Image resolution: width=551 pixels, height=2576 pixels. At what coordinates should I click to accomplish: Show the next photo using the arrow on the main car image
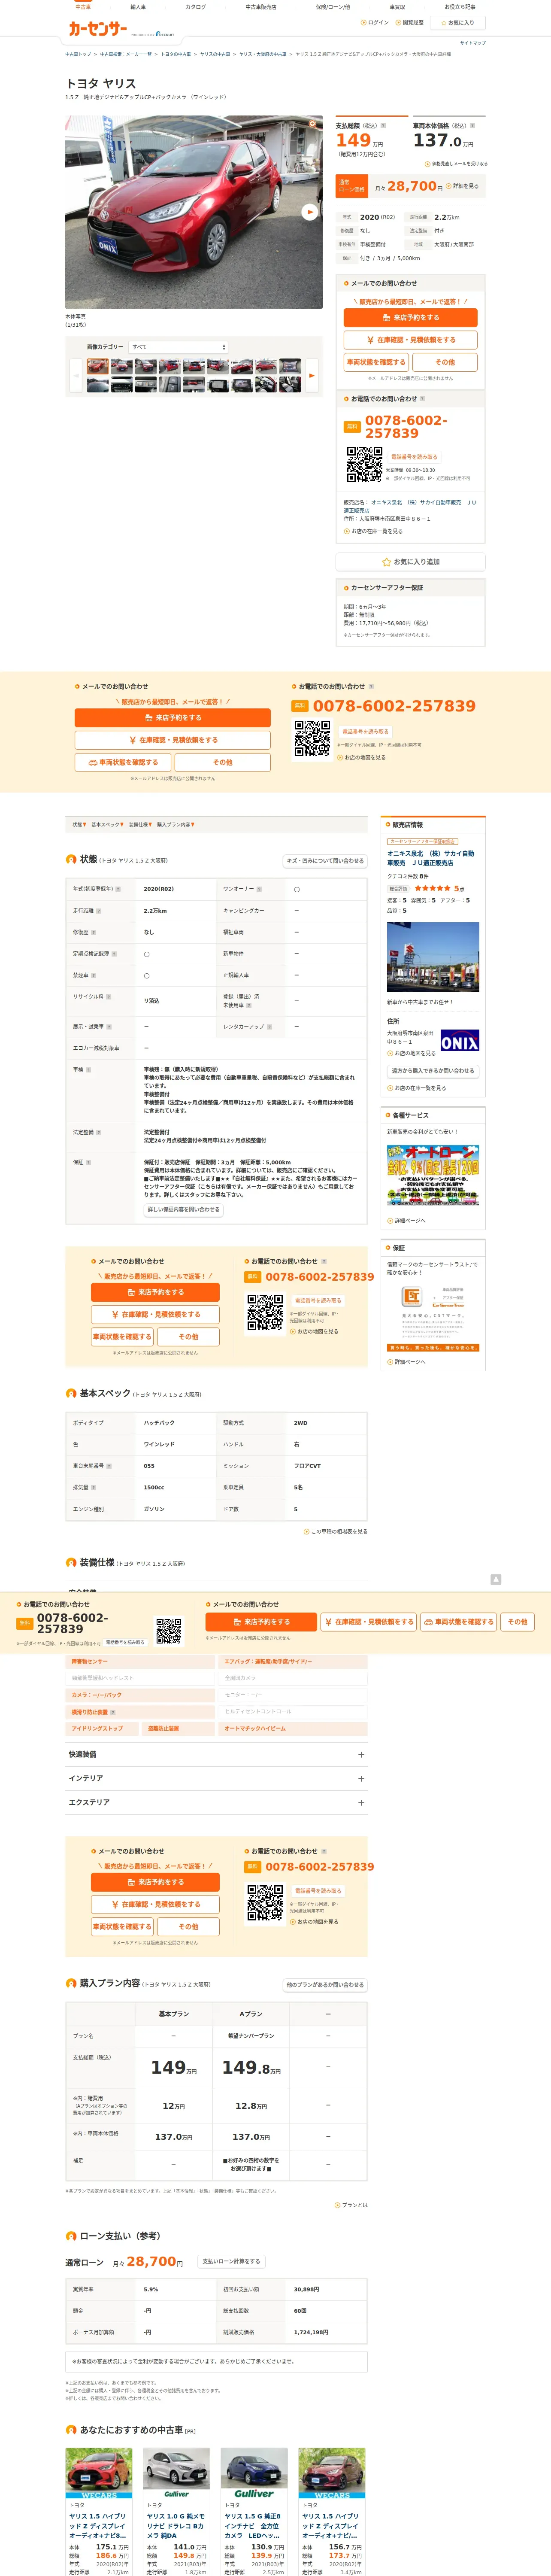pos(310,212)
